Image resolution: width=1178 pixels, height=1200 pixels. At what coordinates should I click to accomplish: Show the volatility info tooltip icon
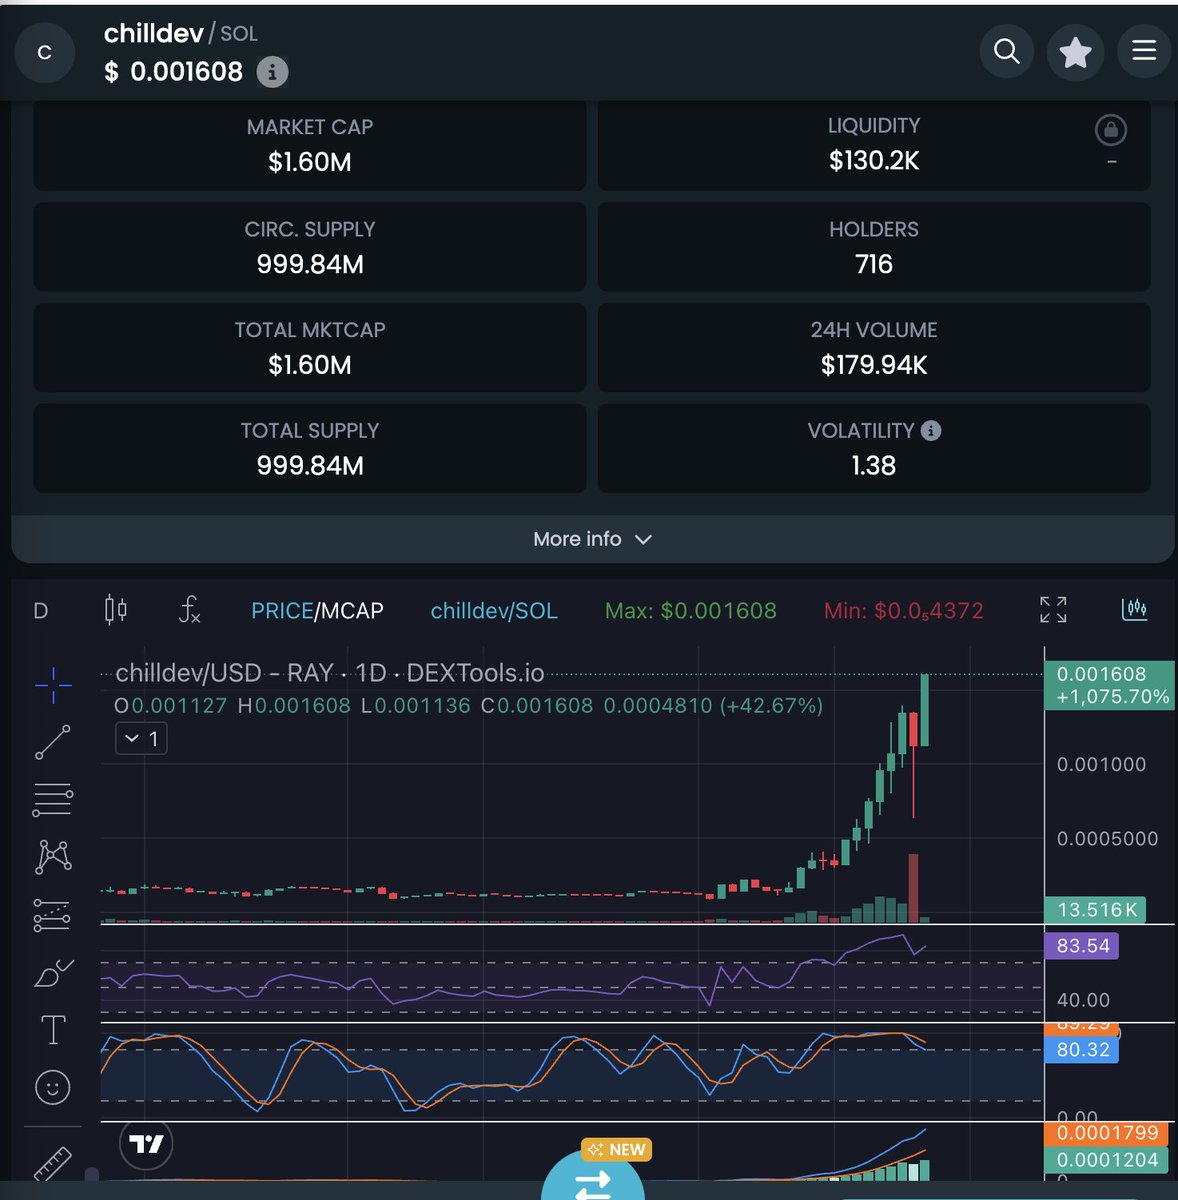(x=931, y=431)
